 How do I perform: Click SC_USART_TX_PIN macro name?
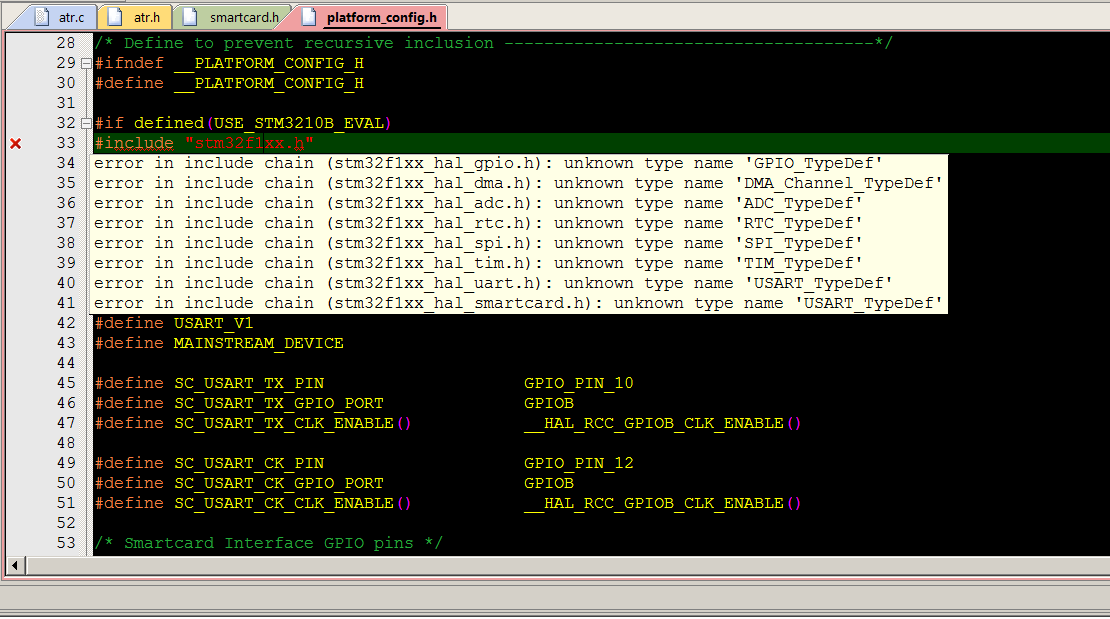point(249,383)
